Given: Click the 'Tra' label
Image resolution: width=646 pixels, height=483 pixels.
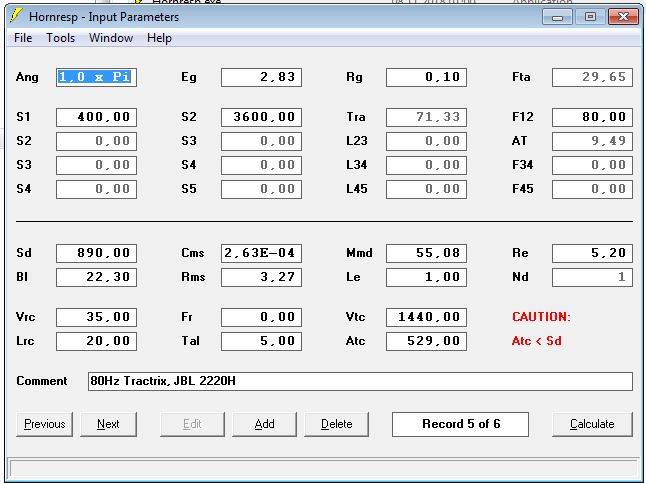Looking at the screenshot, I should click(x=356, y=117).
